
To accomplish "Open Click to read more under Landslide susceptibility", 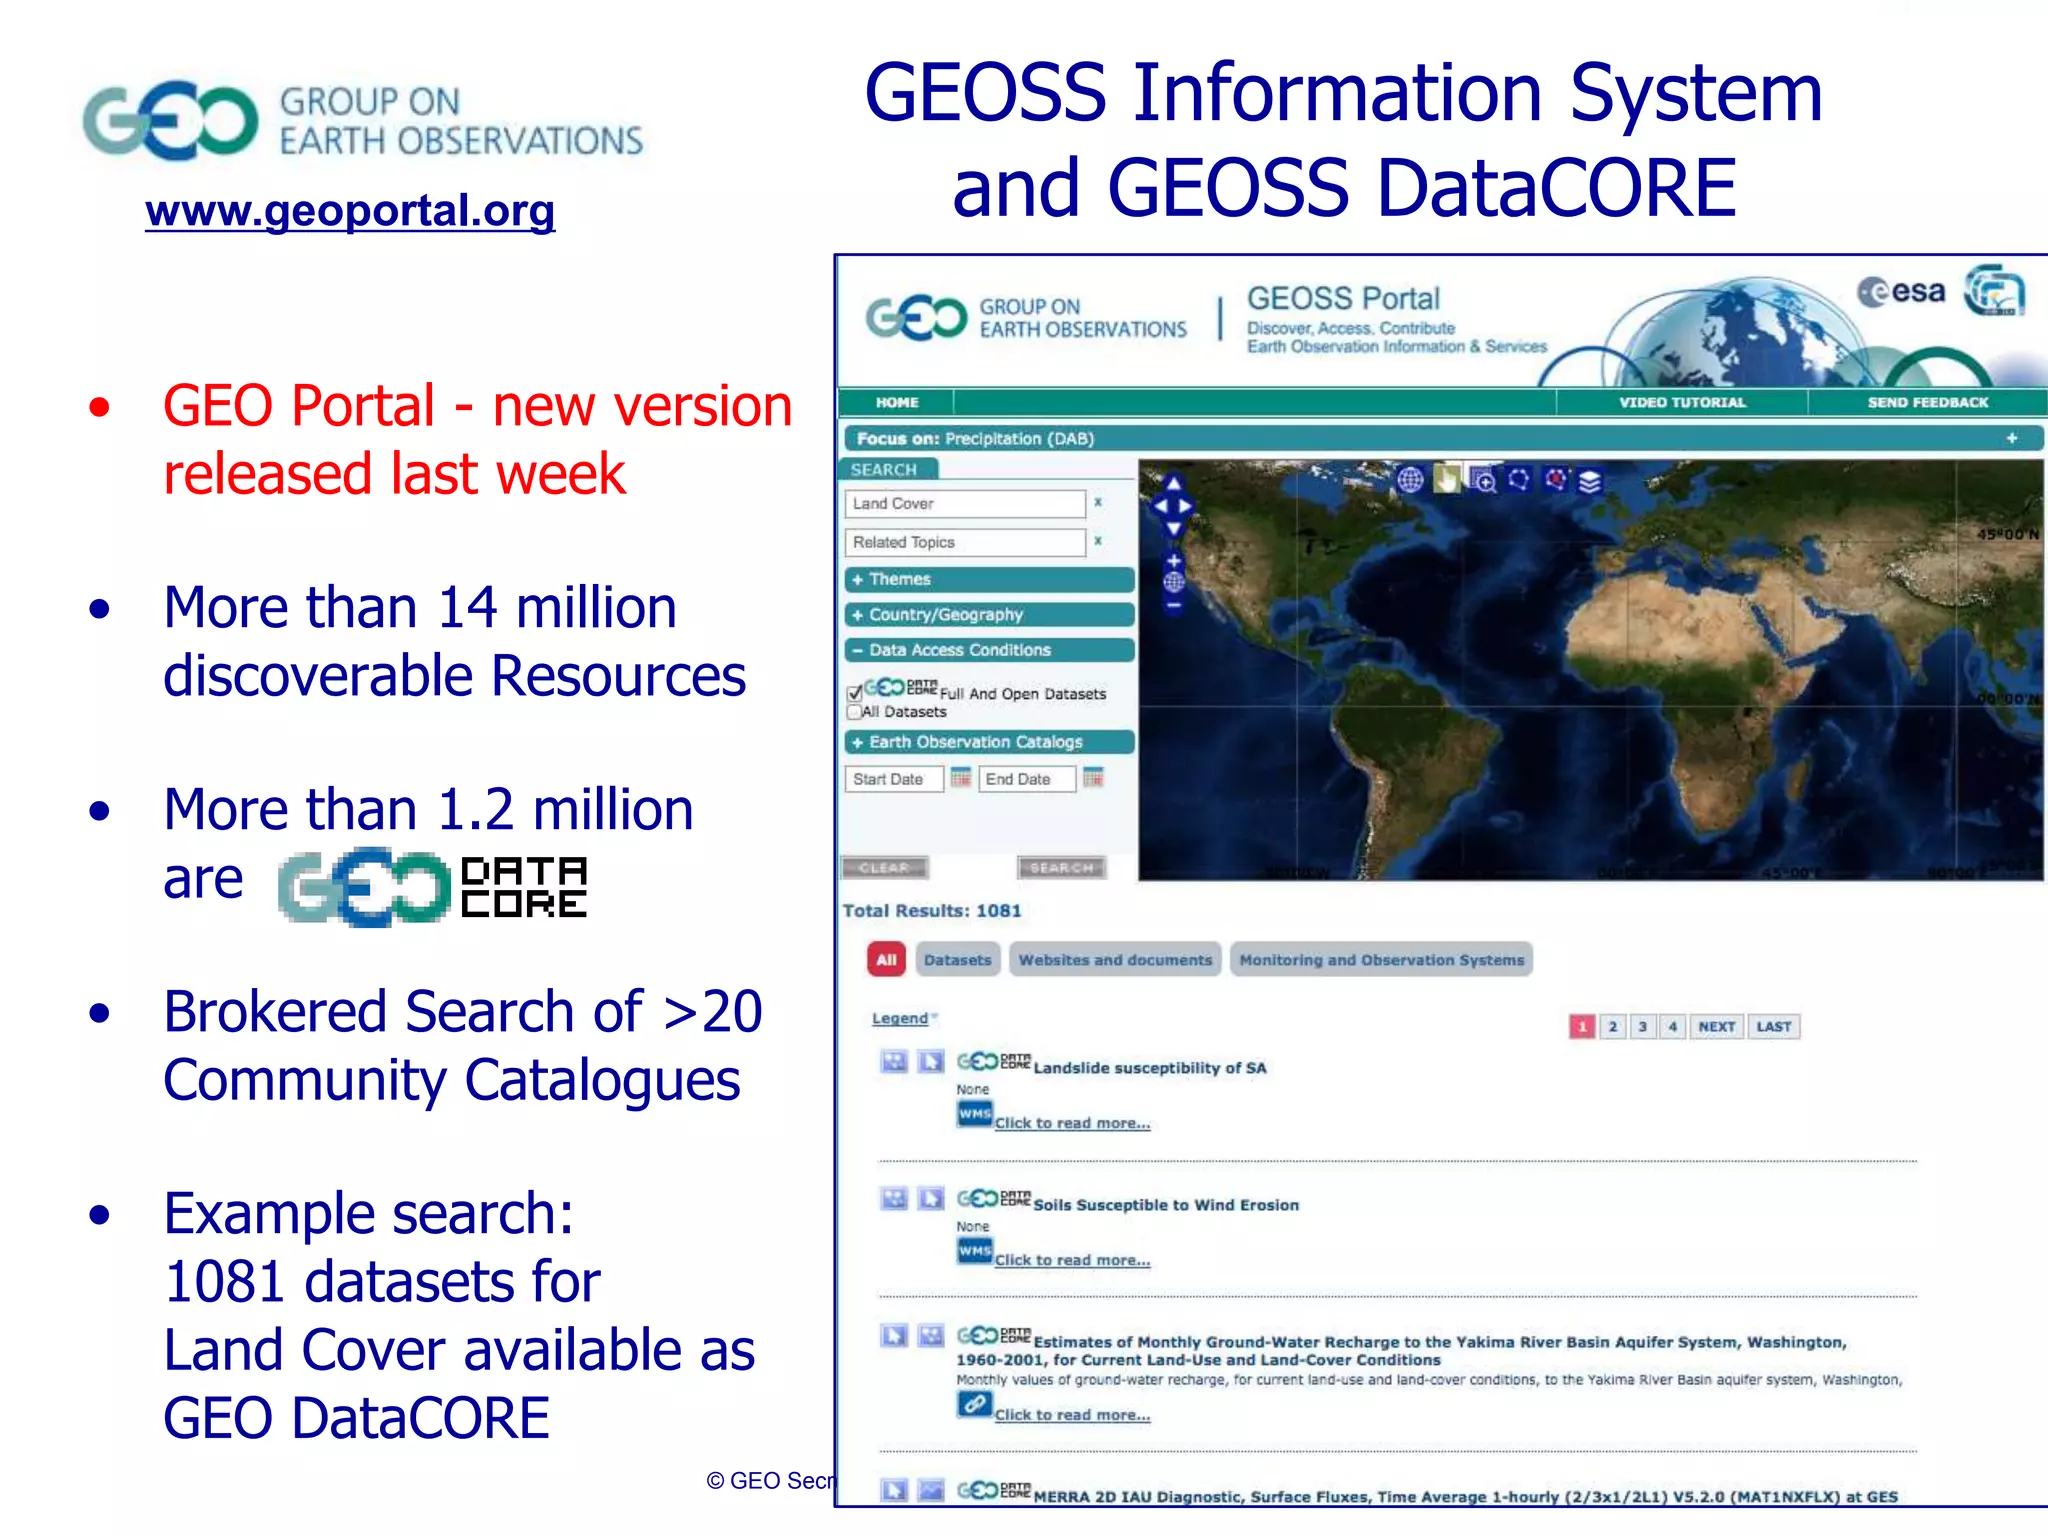I will tap(1072, 1123).
